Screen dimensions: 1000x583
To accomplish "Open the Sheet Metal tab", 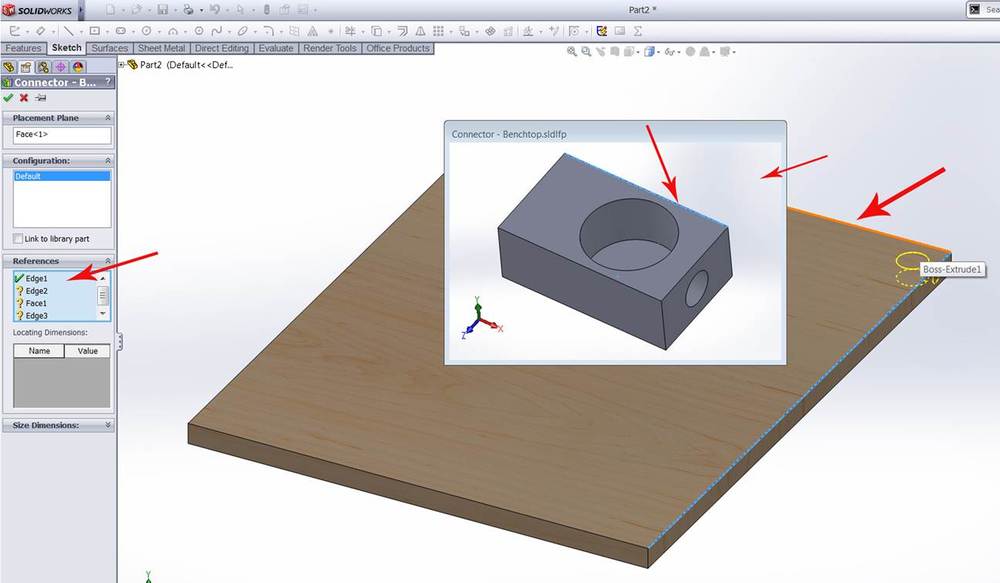I will (161, 48).
